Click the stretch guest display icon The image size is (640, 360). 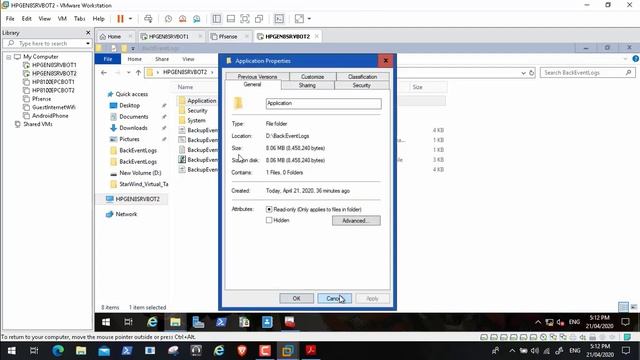pos(299,19)
